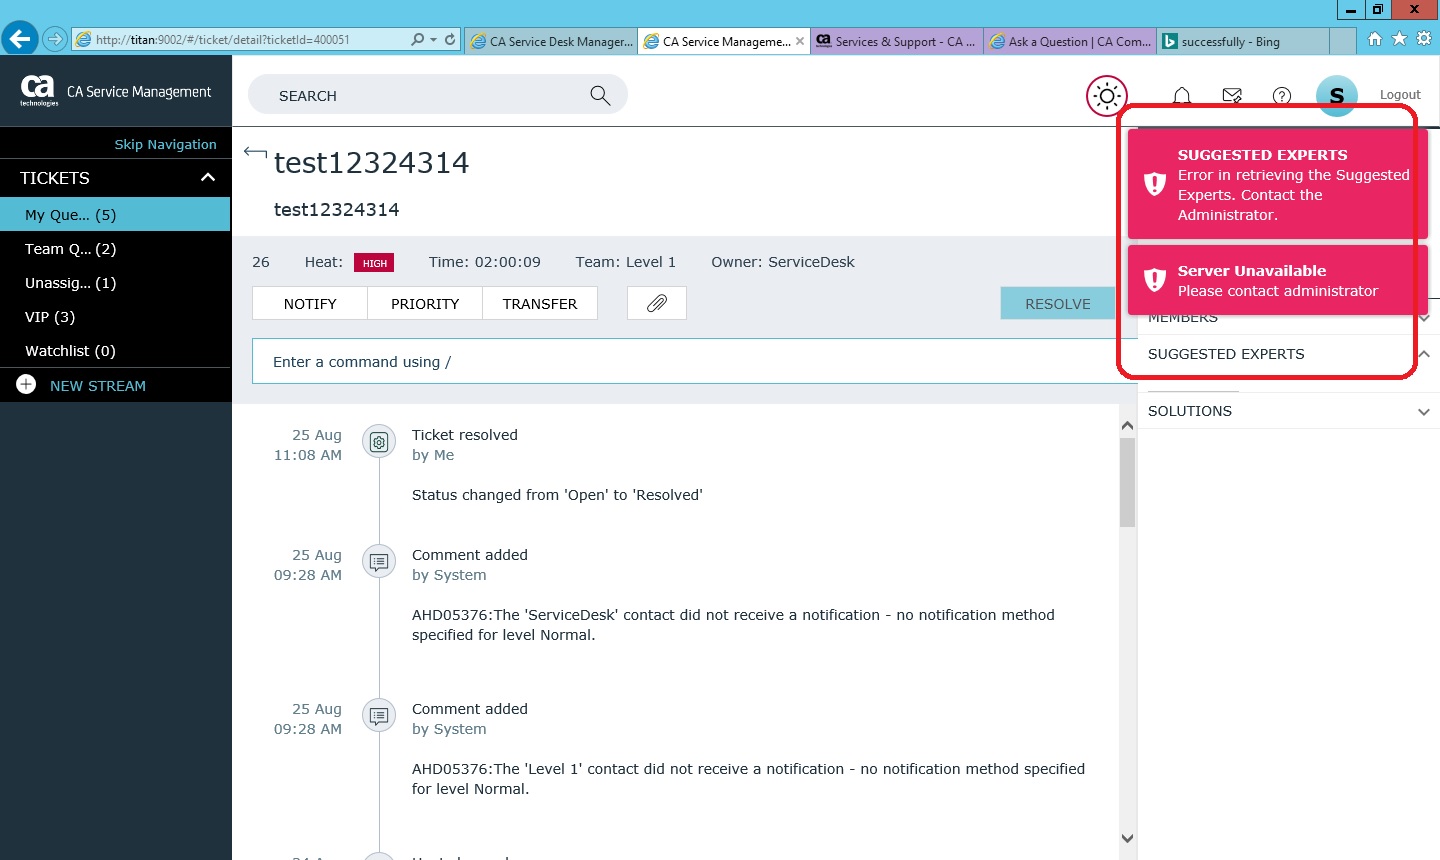Screen dimensions: 1440x860
Task: Click the Team: Level 1 text
Action: click(x=626, y=262)
